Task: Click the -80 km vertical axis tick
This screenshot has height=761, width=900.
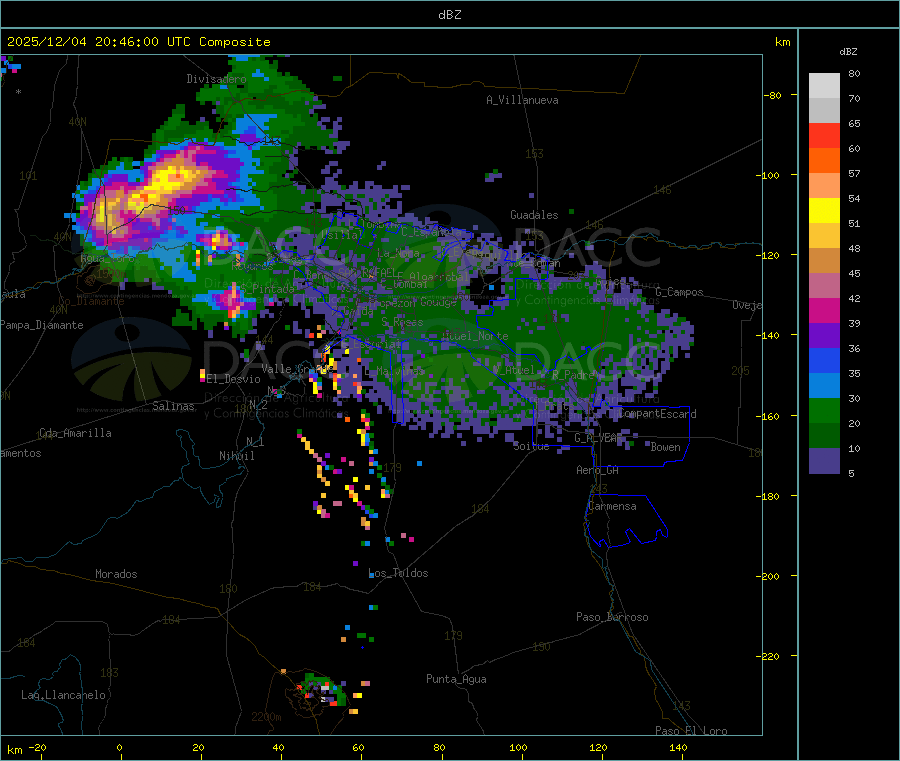Action: [772, 95]
